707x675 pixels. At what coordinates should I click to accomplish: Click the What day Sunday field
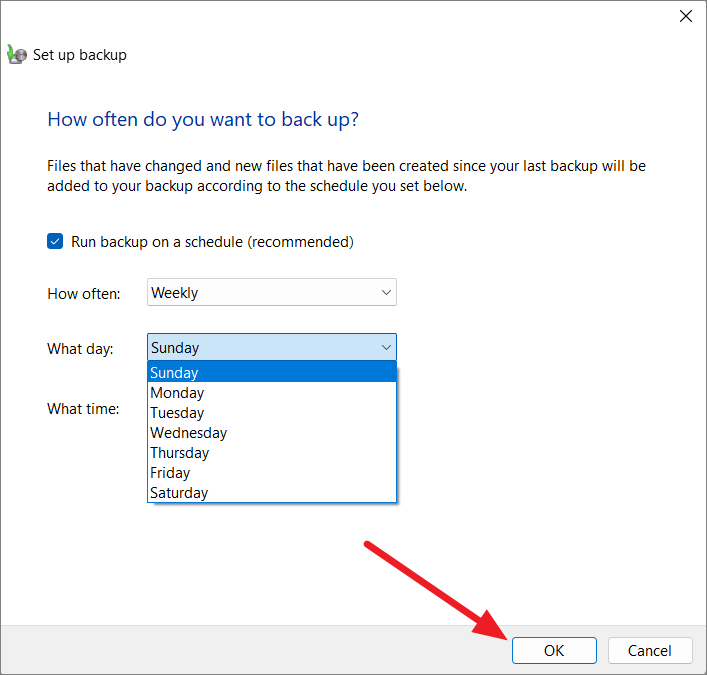(271, 347)
